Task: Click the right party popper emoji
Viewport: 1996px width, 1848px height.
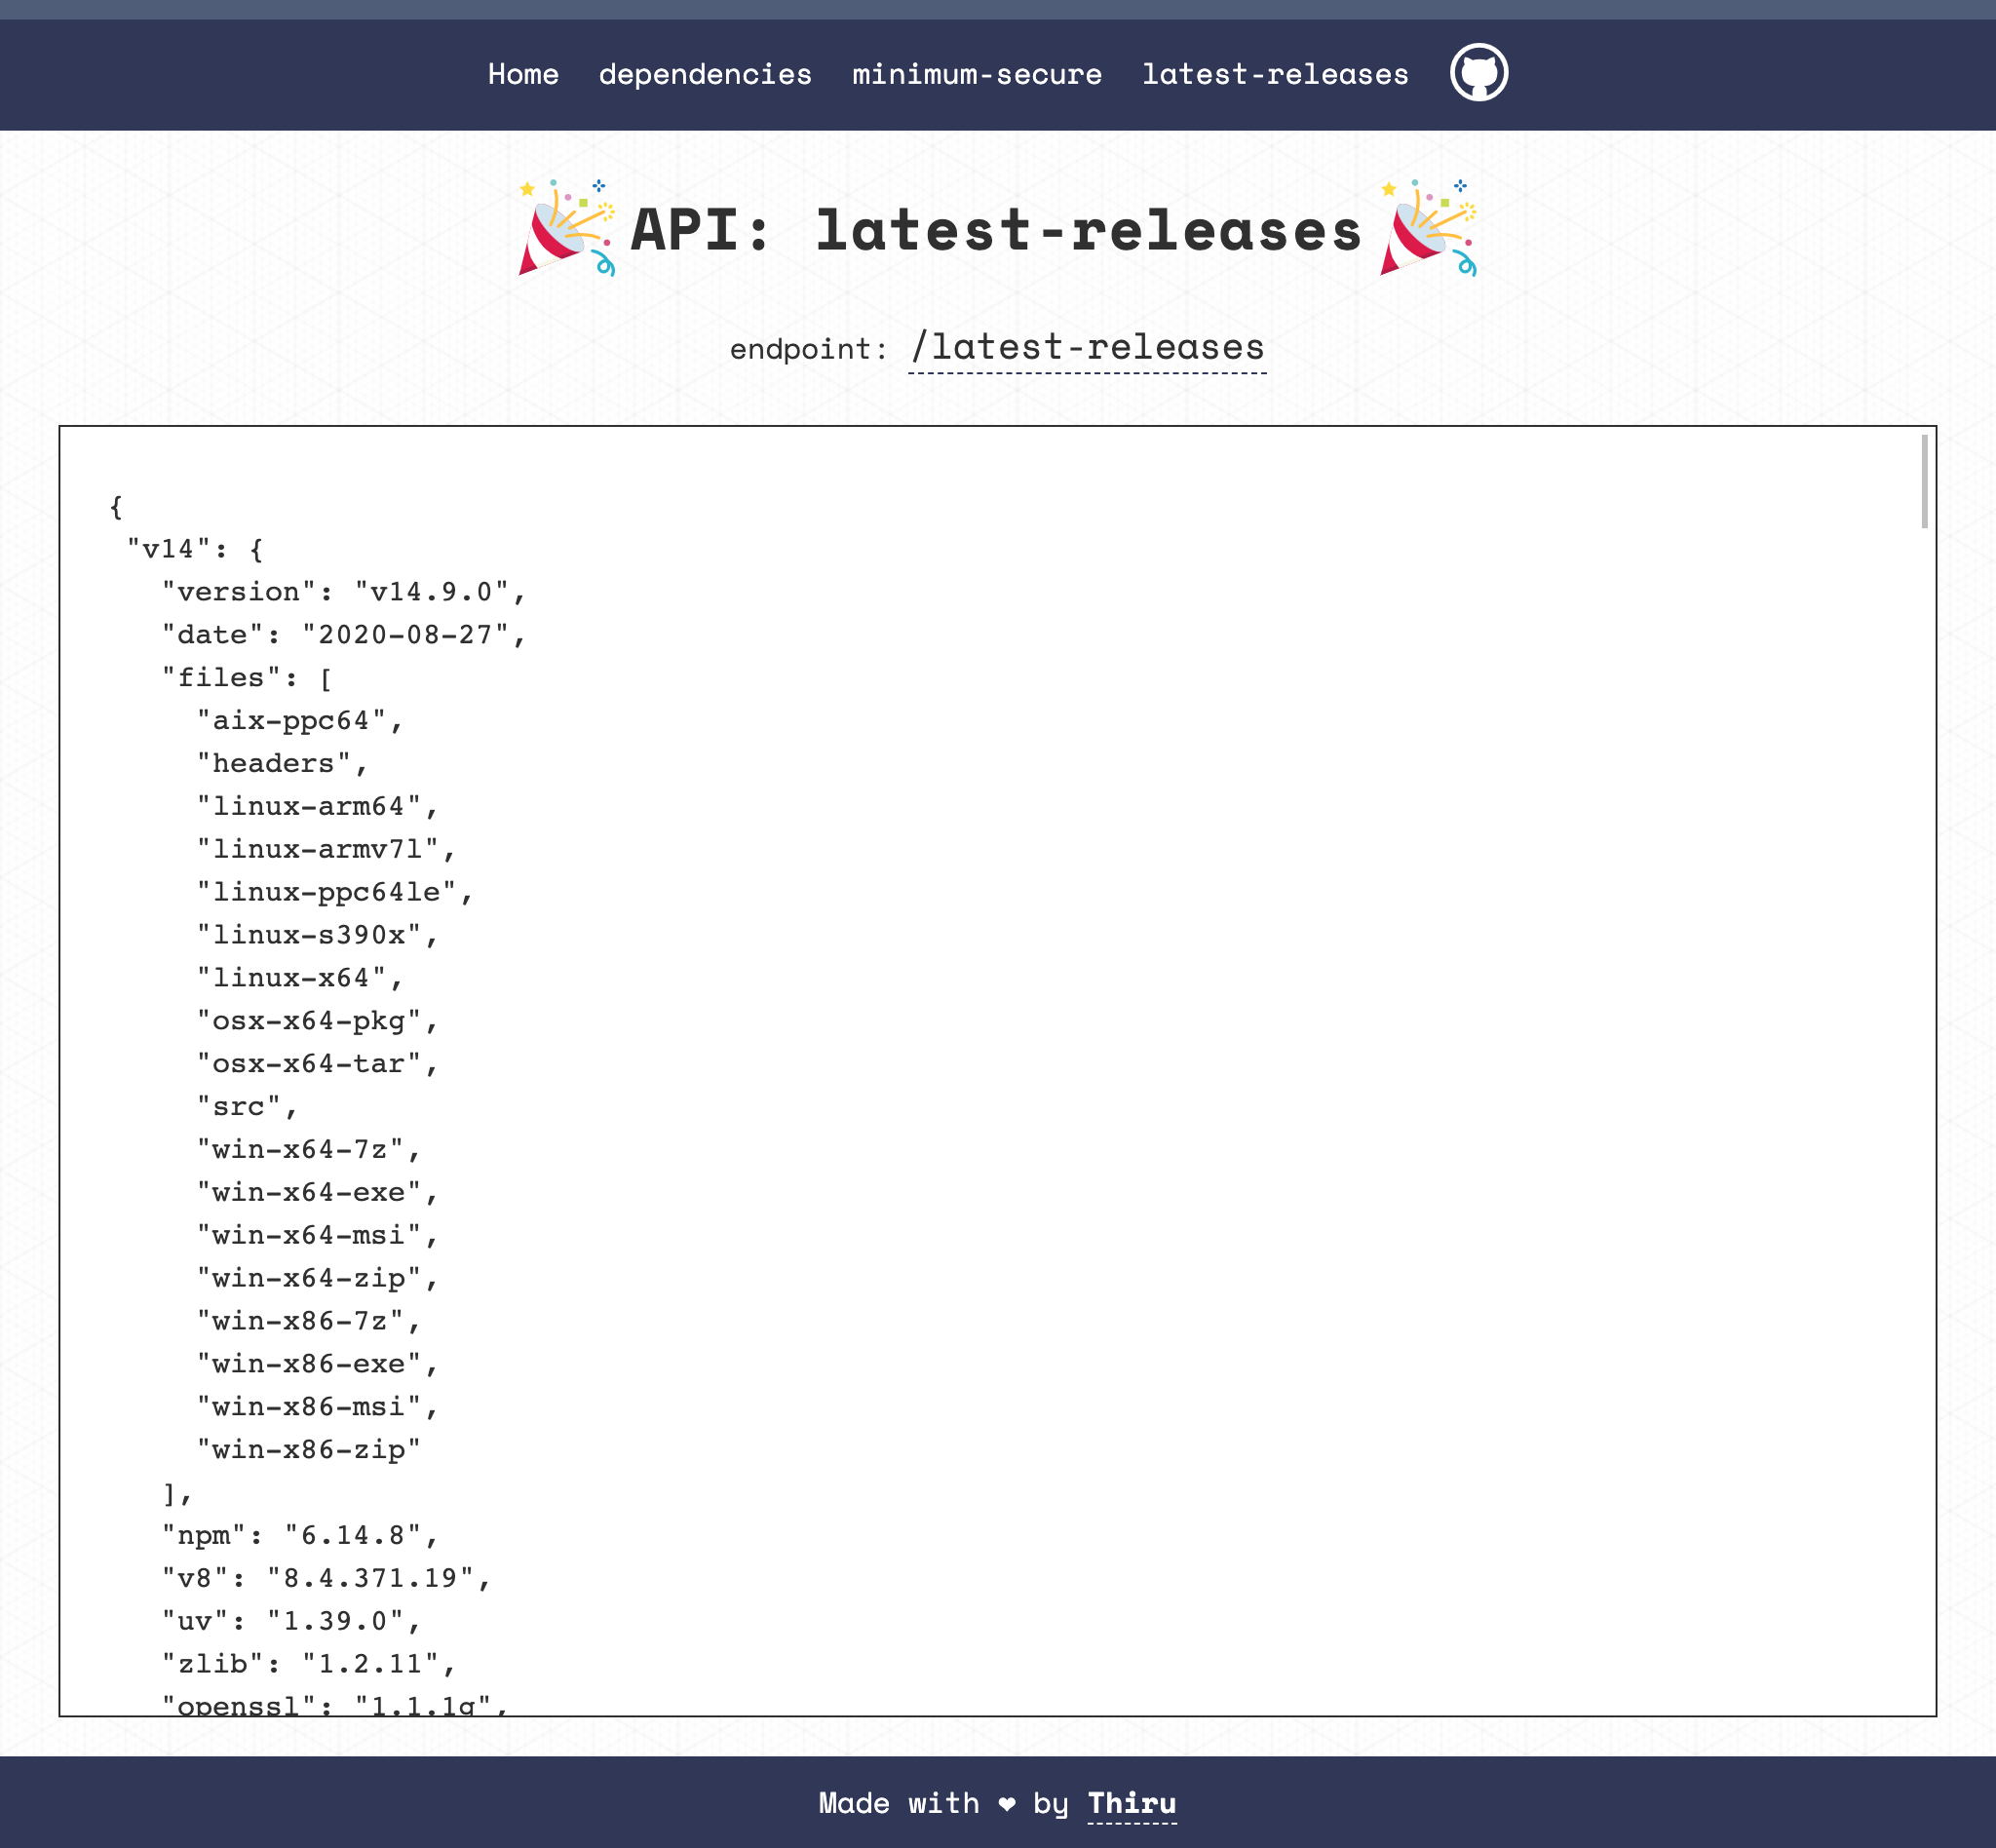Action: (1427, 229)
